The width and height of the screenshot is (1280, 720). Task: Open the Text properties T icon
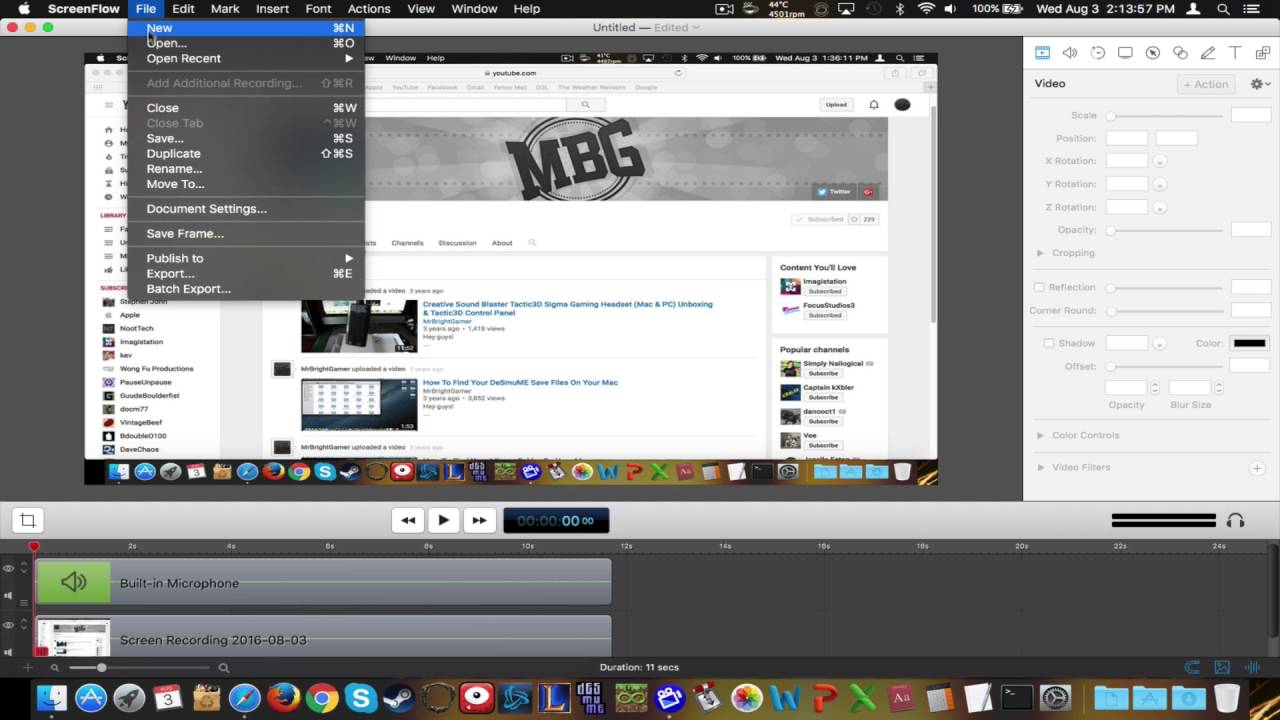1235,53
